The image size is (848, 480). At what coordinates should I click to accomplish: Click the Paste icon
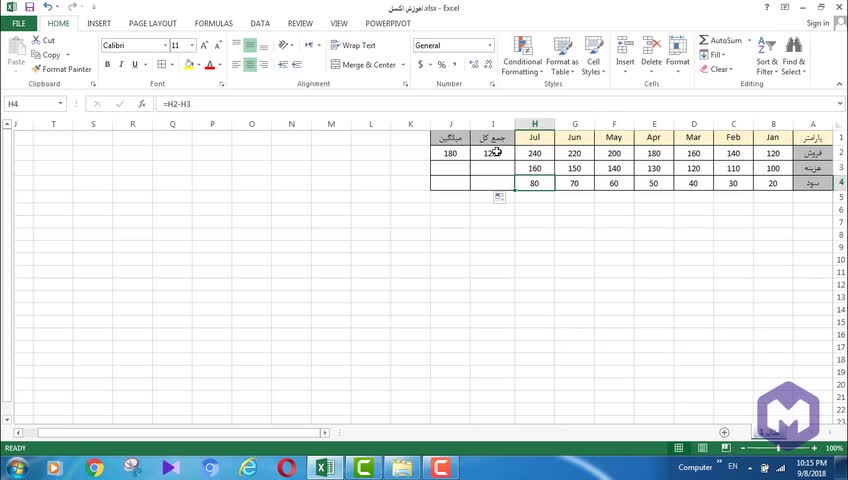click(16, 48)
